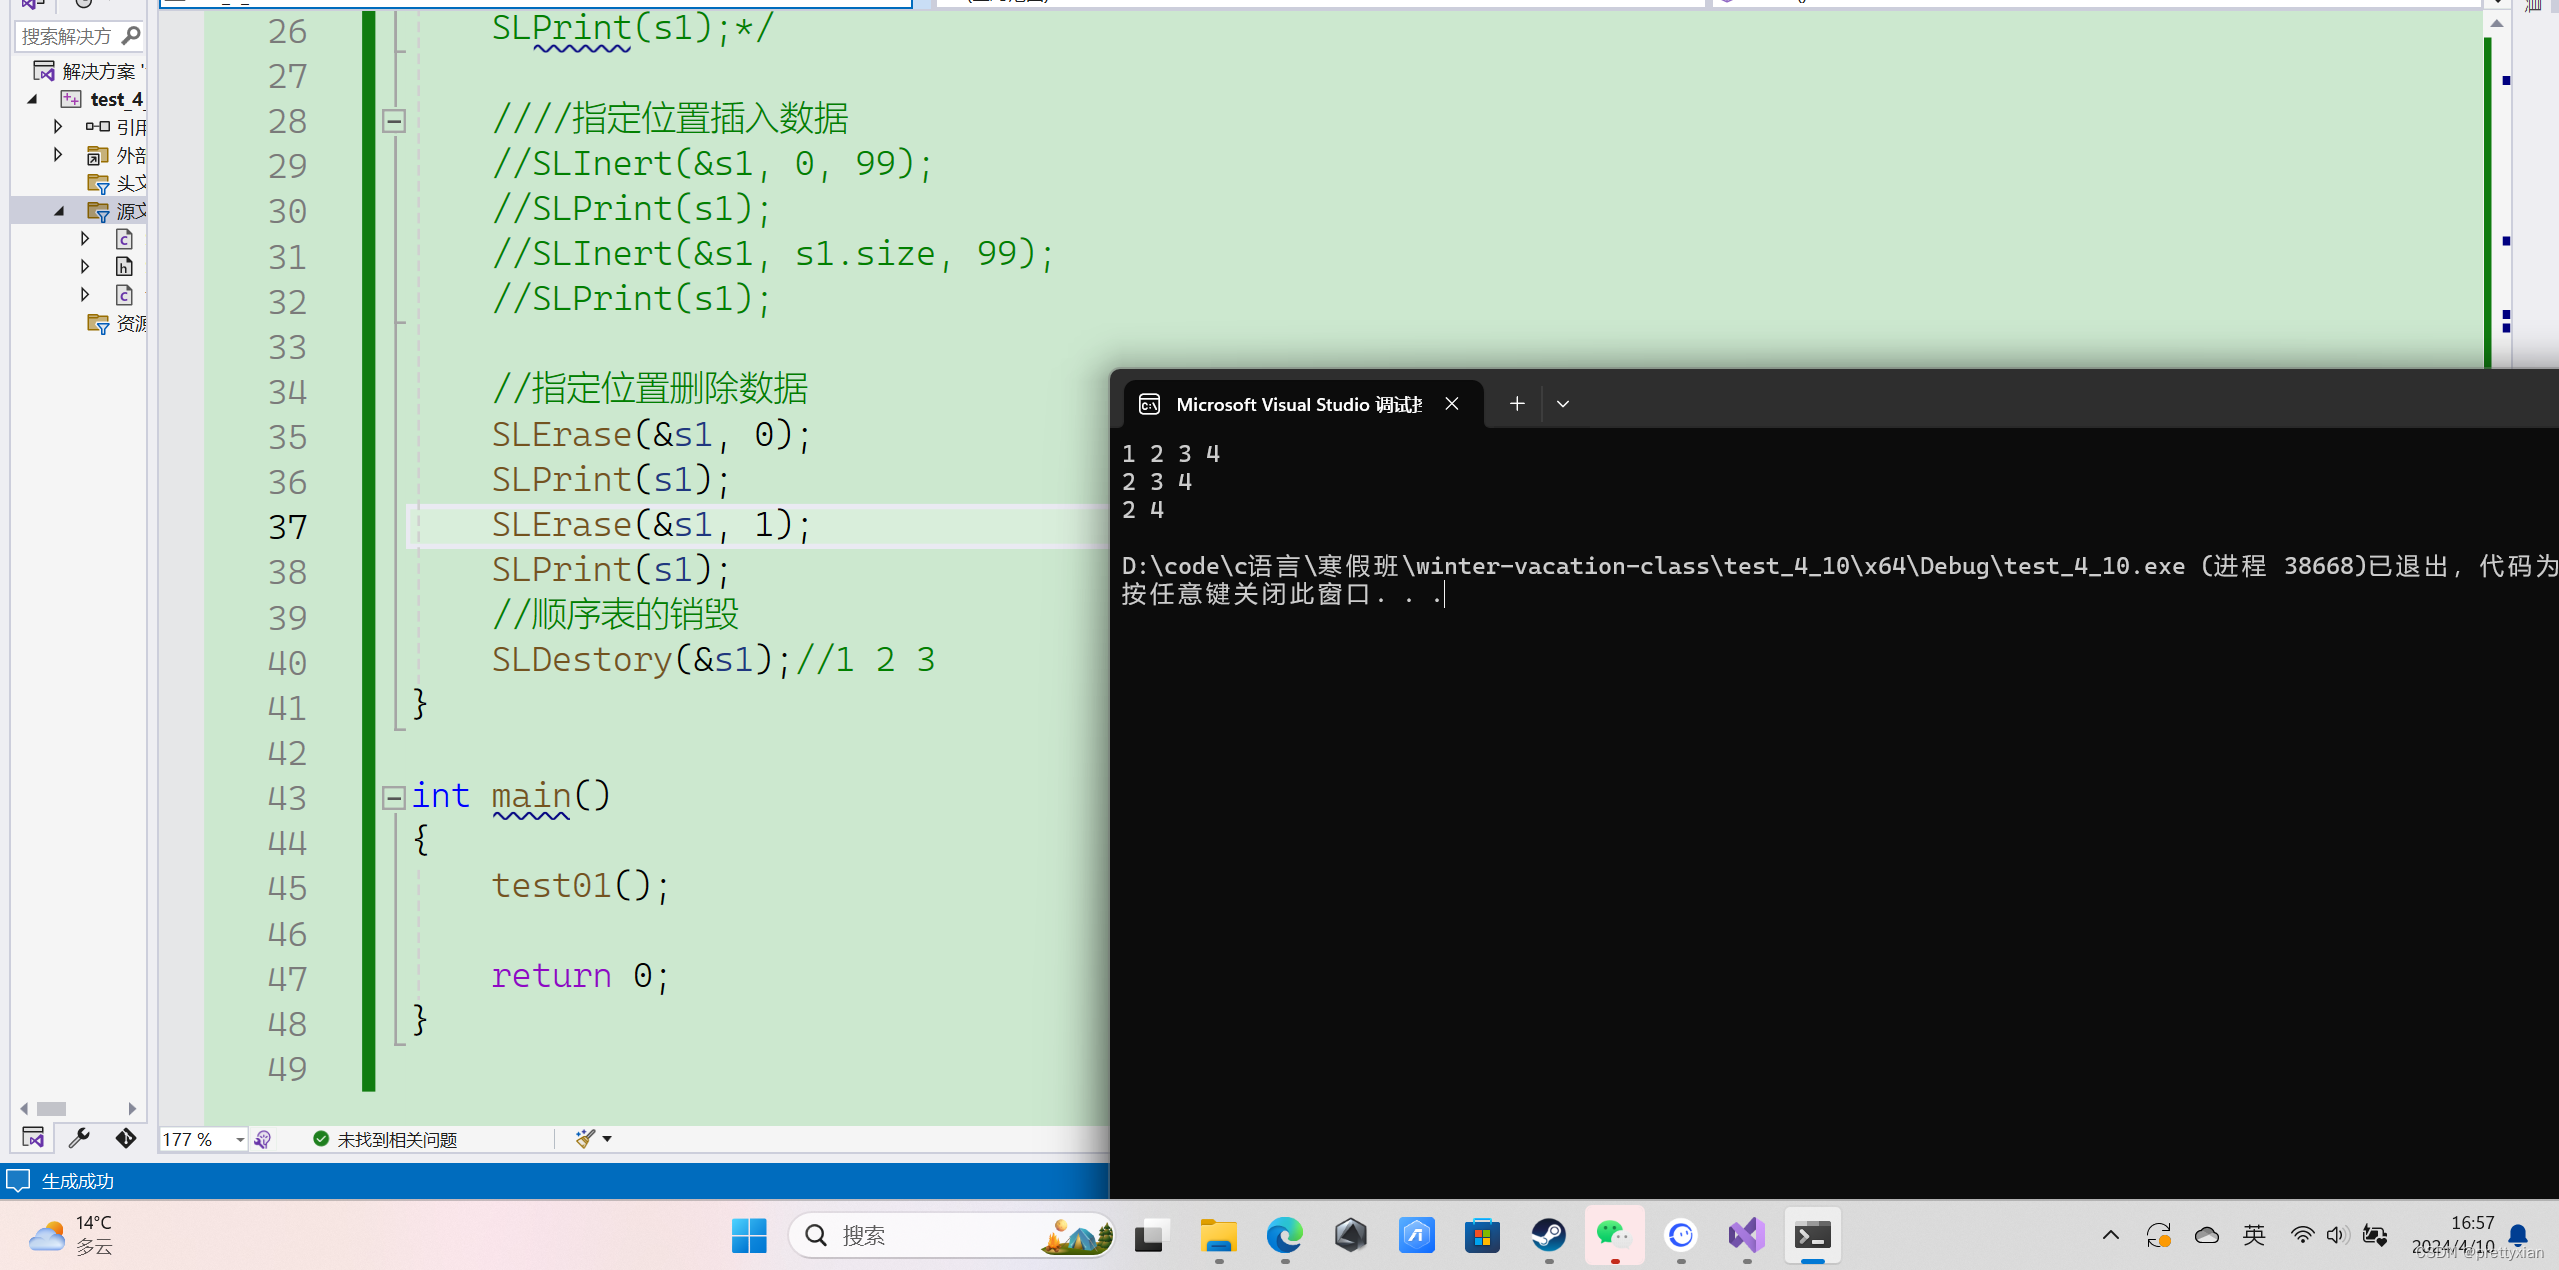2559x1270 pixels.
Task: Click the status bar feedback notification icon
Action: pyautogui.click(x=18, y=1181)
